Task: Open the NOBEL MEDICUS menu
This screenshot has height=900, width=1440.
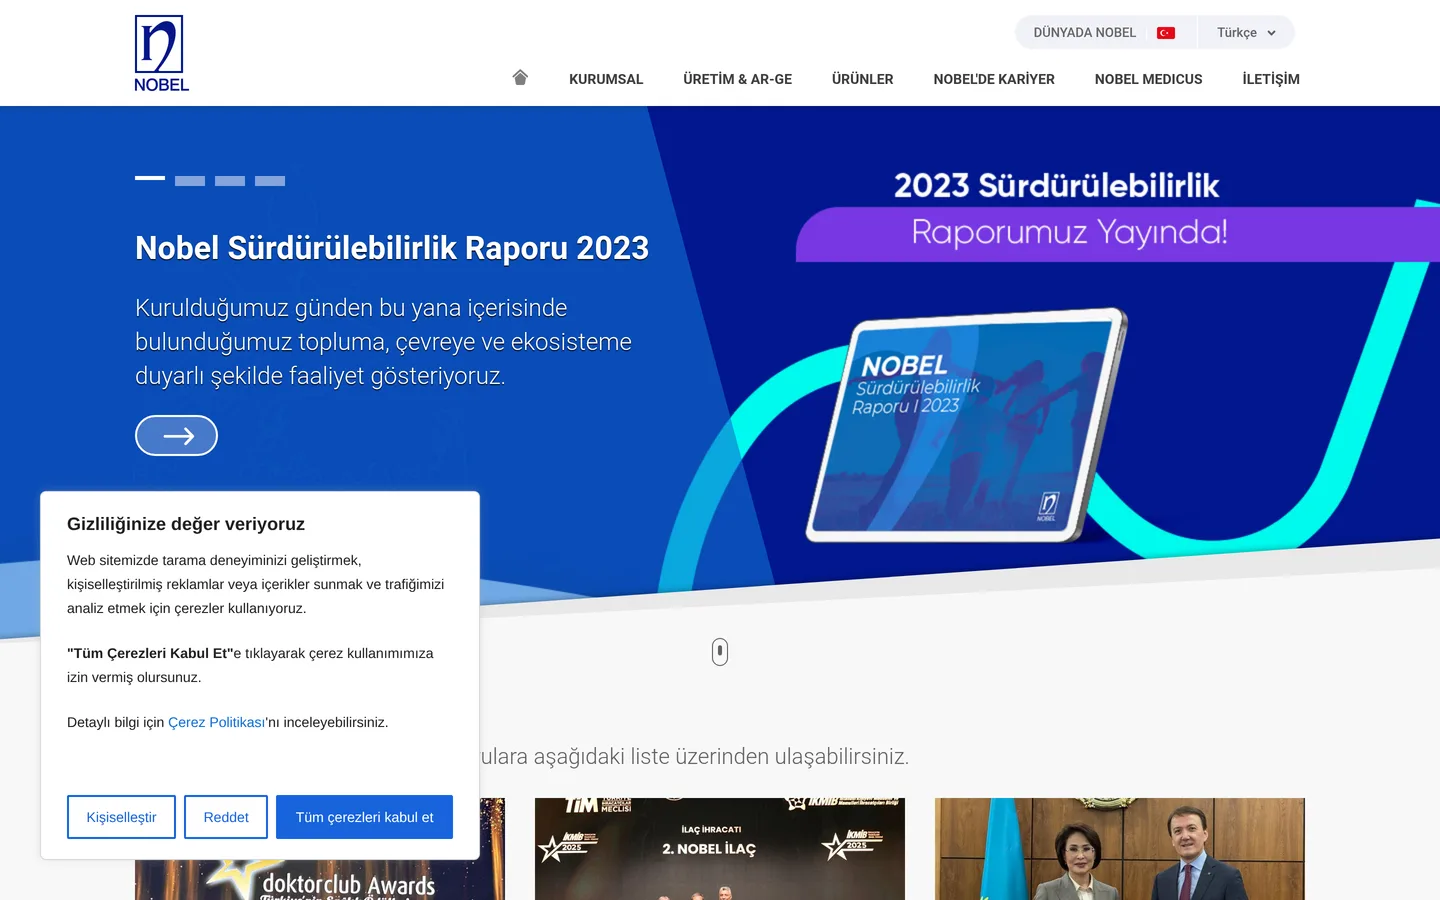Action: tap(1149, 79)
